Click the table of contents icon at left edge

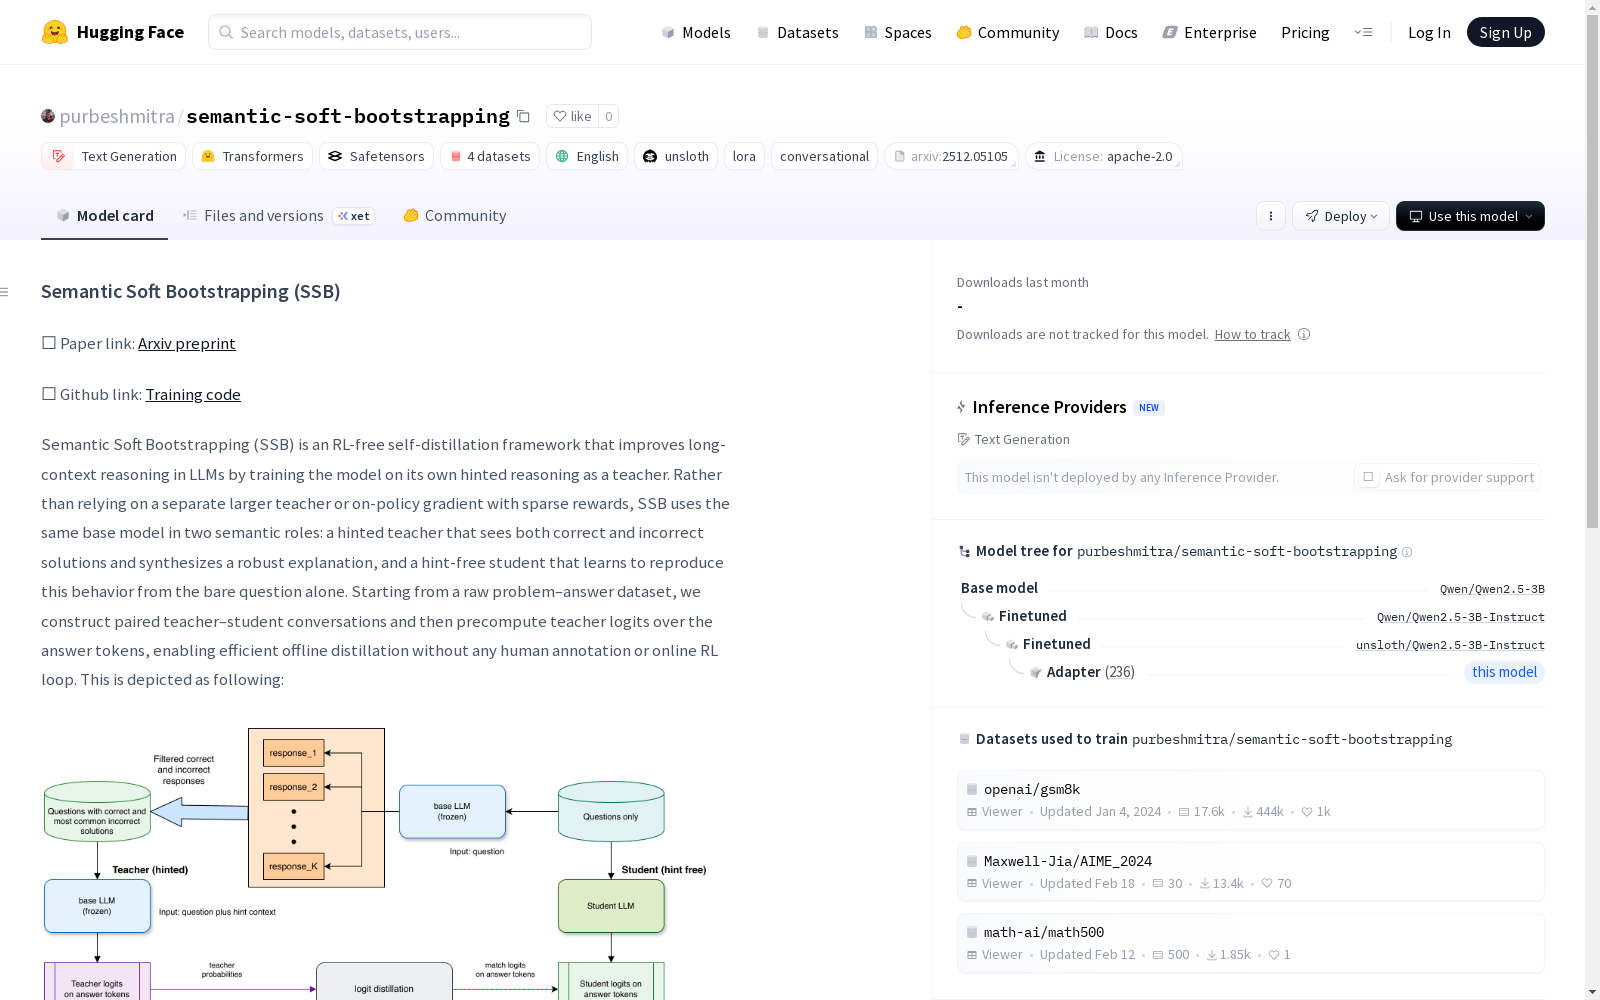pos(5,292)
